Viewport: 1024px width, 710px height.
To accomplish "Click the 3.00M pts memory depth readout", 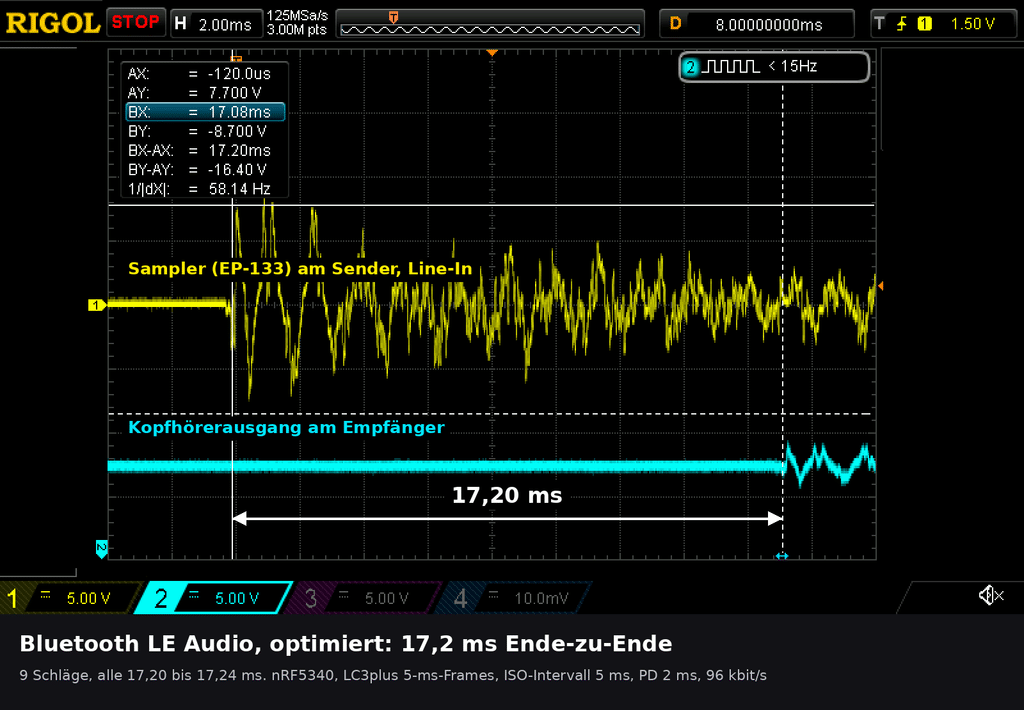I will (x=297, y=30).
